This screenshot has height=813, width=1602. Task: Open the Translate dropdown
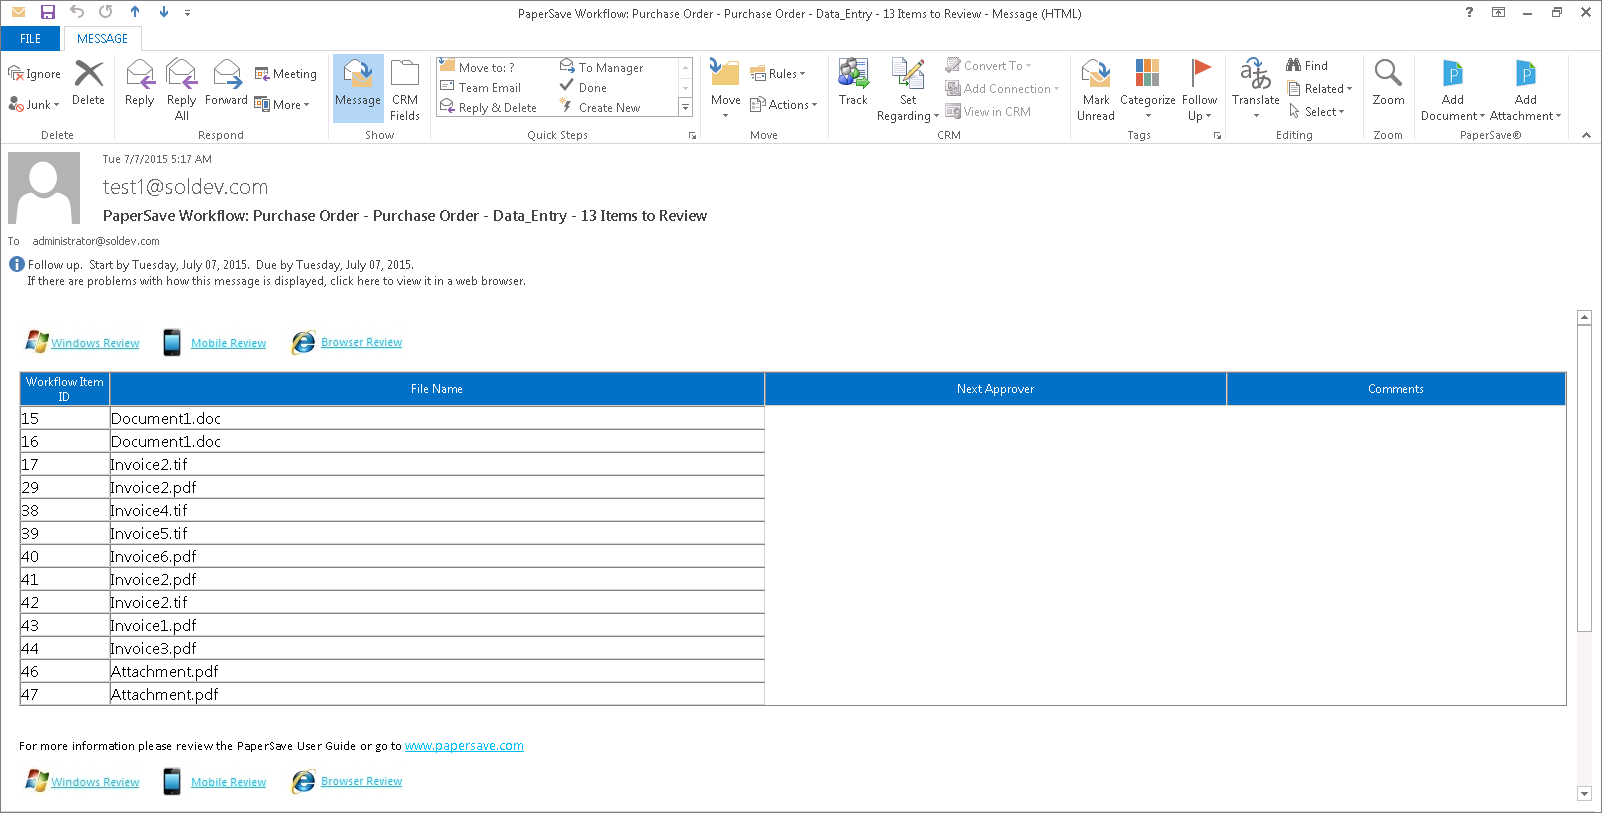tap(1256, 108)
